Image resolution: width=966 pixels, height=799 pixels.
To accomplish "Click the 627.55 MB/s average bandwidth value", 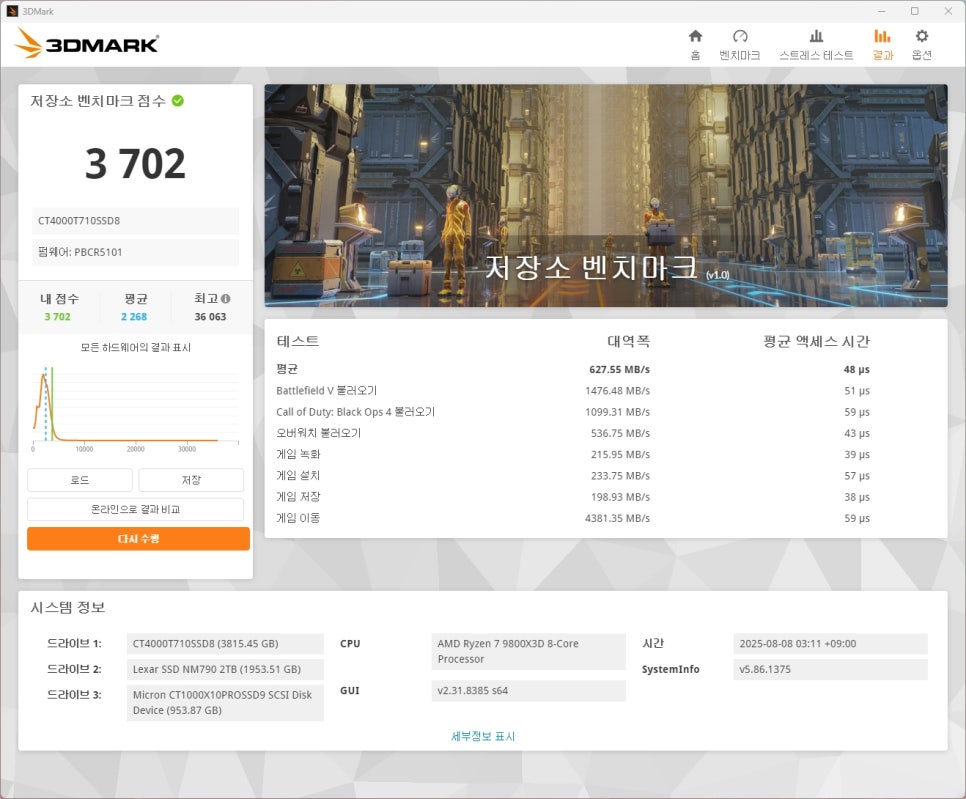I will 619,370.
